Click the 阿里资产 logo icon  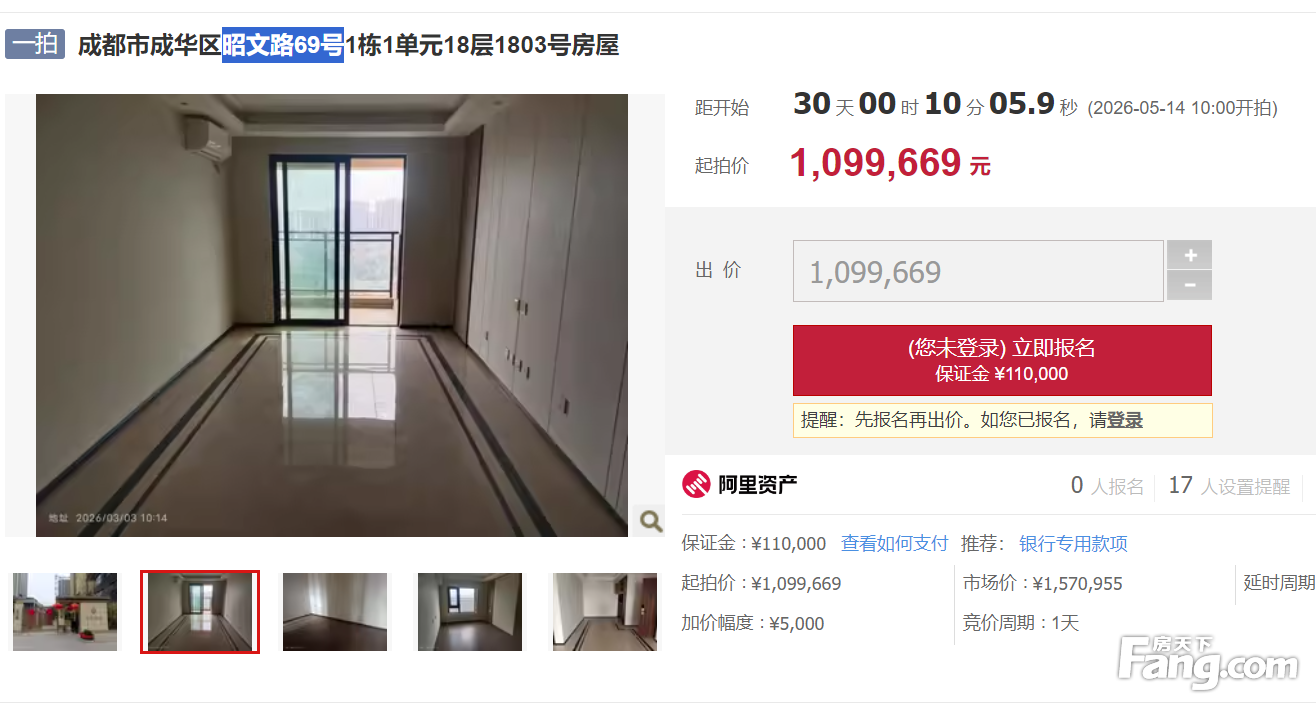pos(696,485)
